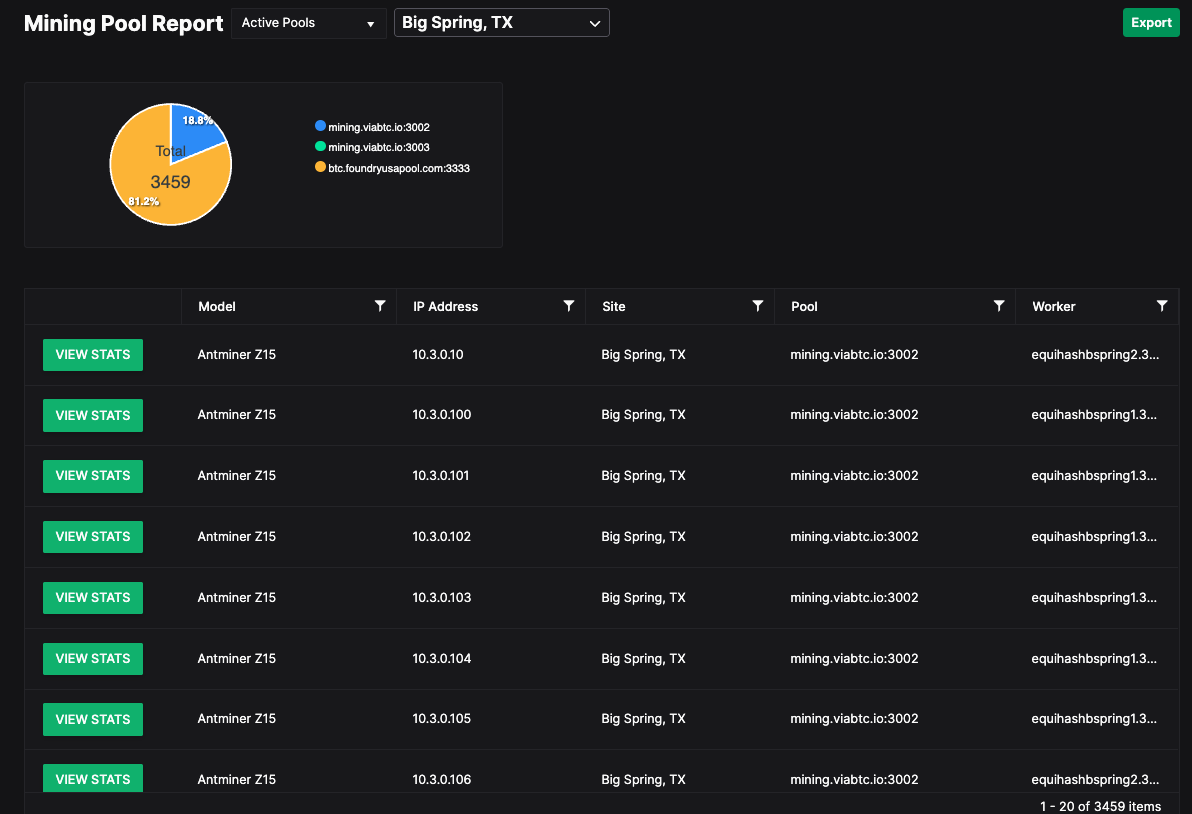Open the Site column filter icon
This screenshot has height=814, width=1192.
[757, 306]
